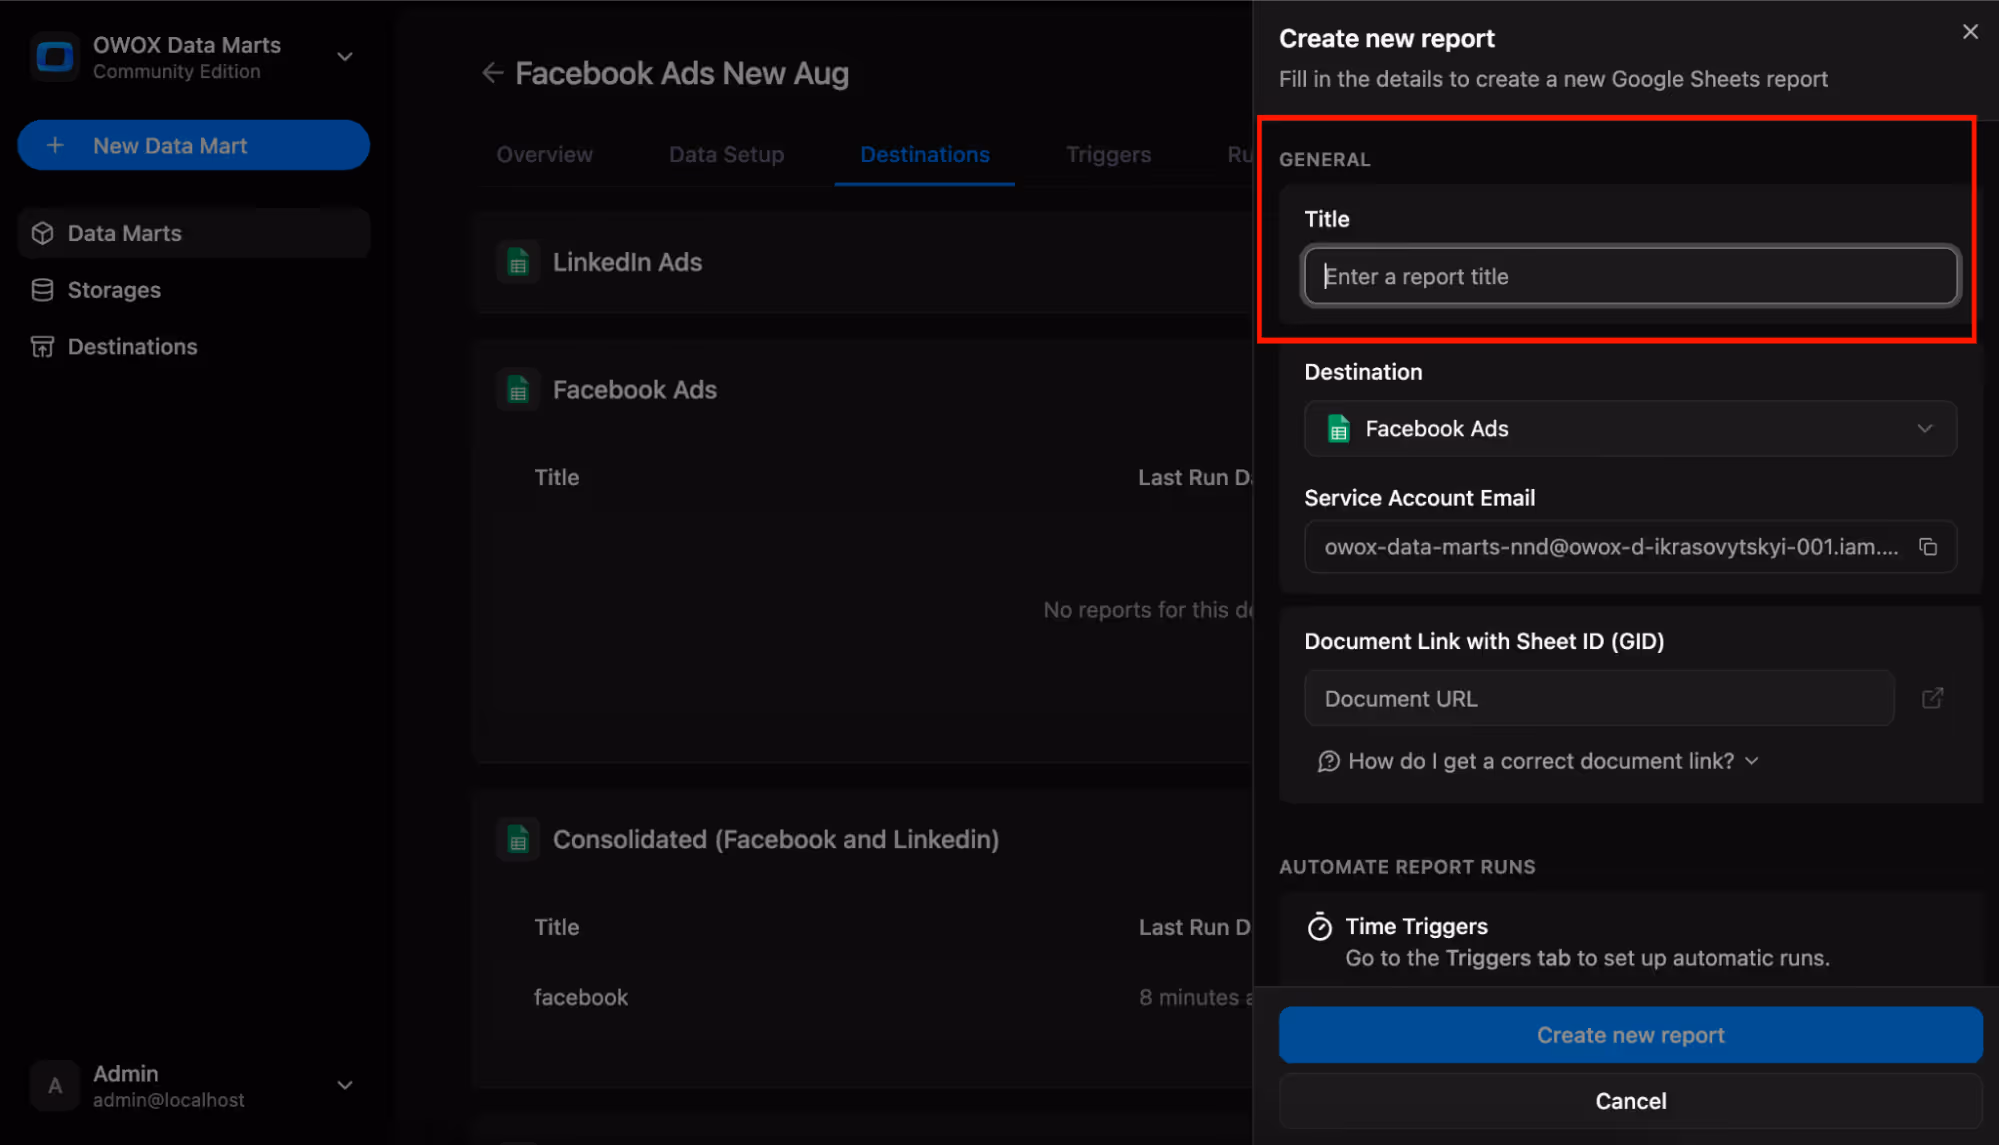This screenshot has width=1999, height=1145.
Task: Click the plus icon on New Data Mart
Action: (x=55, y=145)
